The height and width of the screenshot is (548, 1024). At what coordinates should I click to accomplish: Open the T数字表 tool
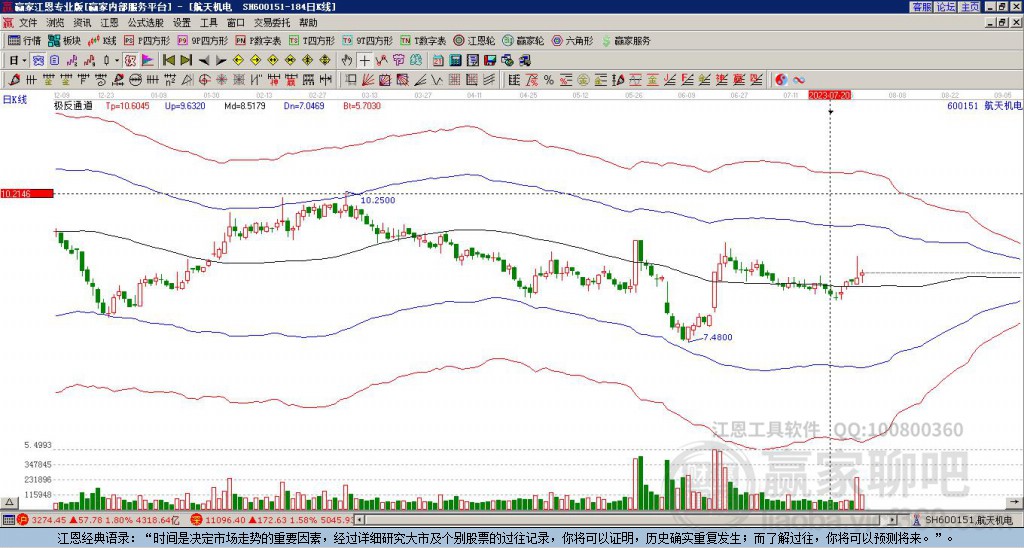(x=423, y=40)
